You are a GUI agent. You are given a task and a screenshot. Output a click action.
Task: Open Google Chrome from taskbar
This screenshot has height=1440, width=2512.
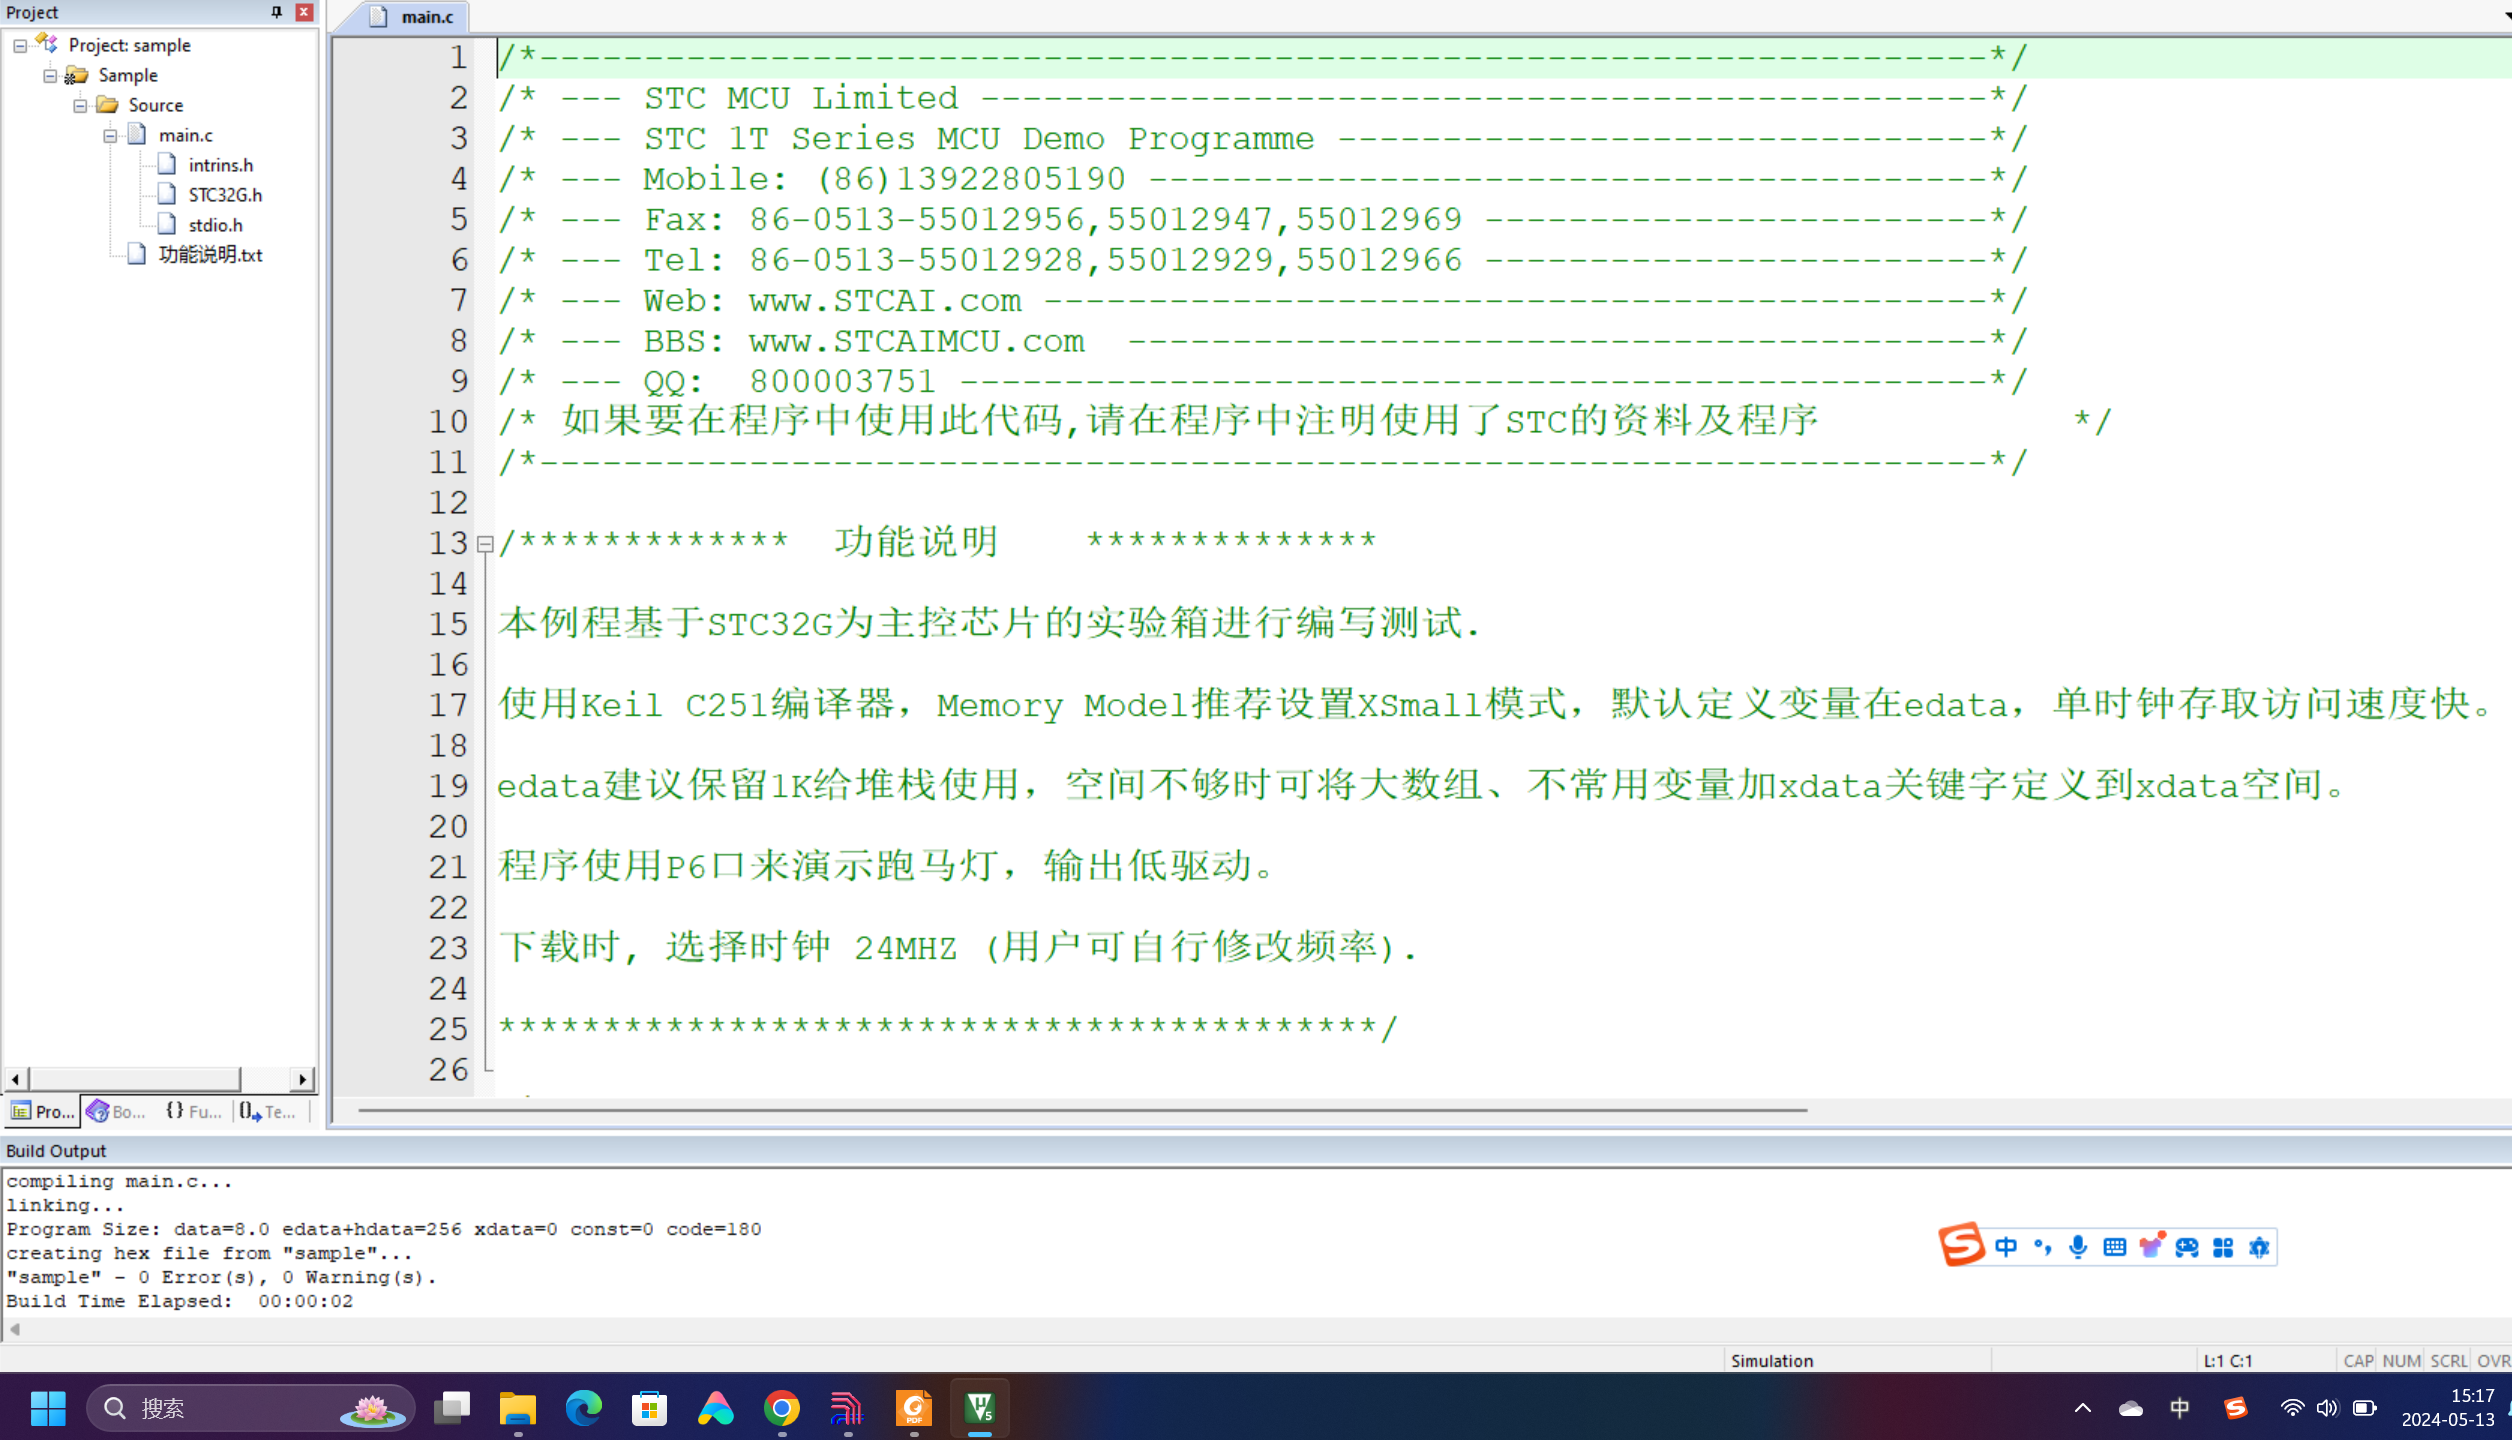point(782,1408)
